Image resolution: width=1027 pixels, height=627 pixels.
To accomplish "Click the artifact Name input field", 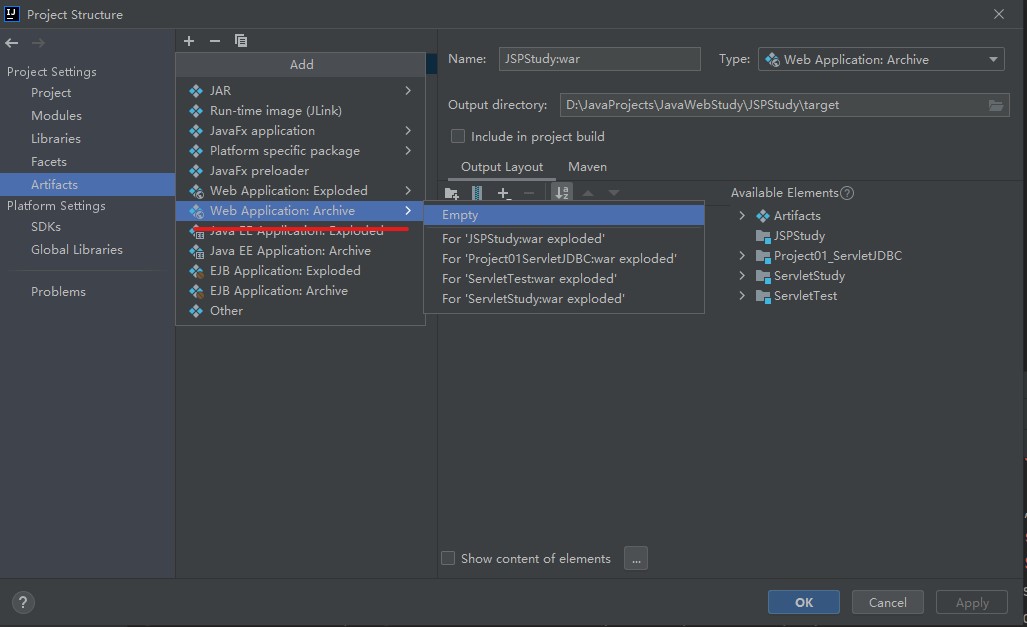I will click(599, 59).
